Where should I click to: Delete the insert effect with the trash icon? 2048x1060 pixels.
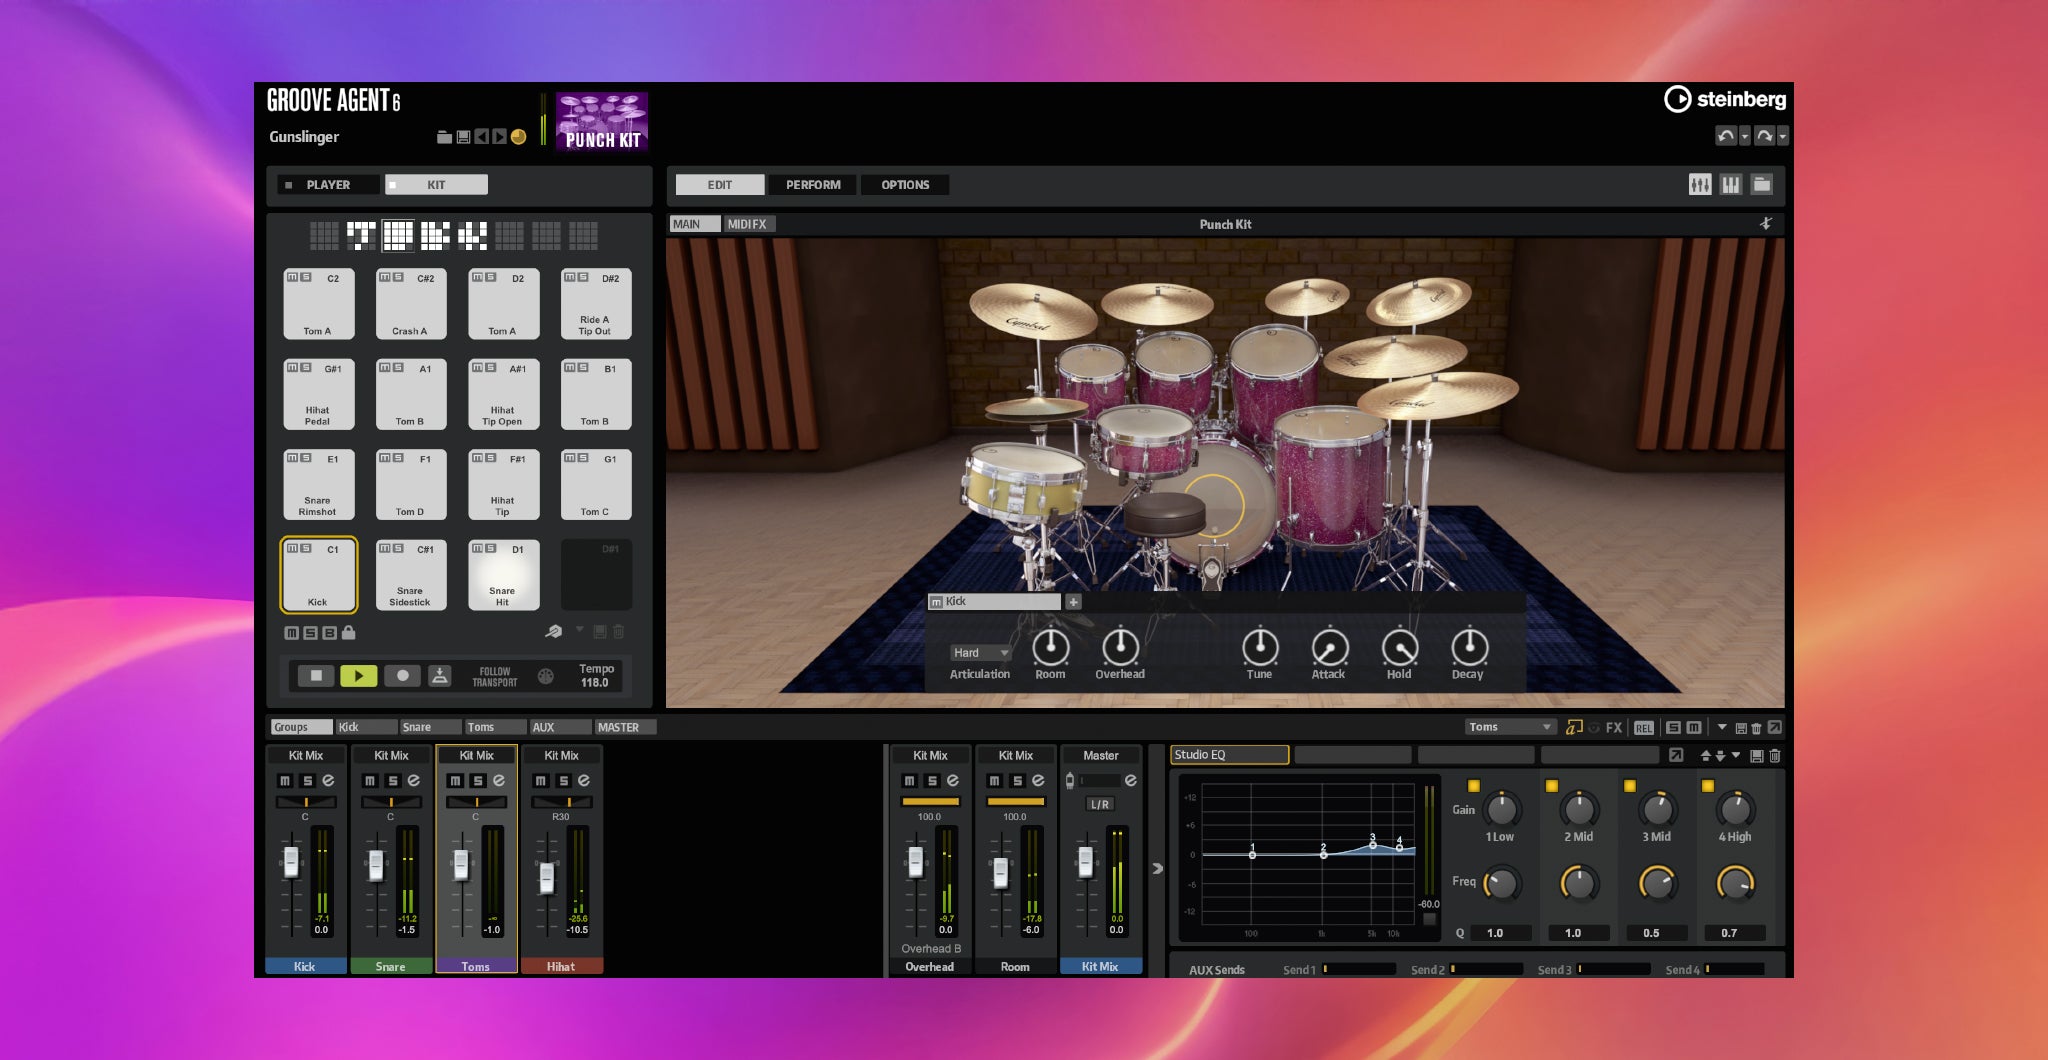[x=1775, y=756]
